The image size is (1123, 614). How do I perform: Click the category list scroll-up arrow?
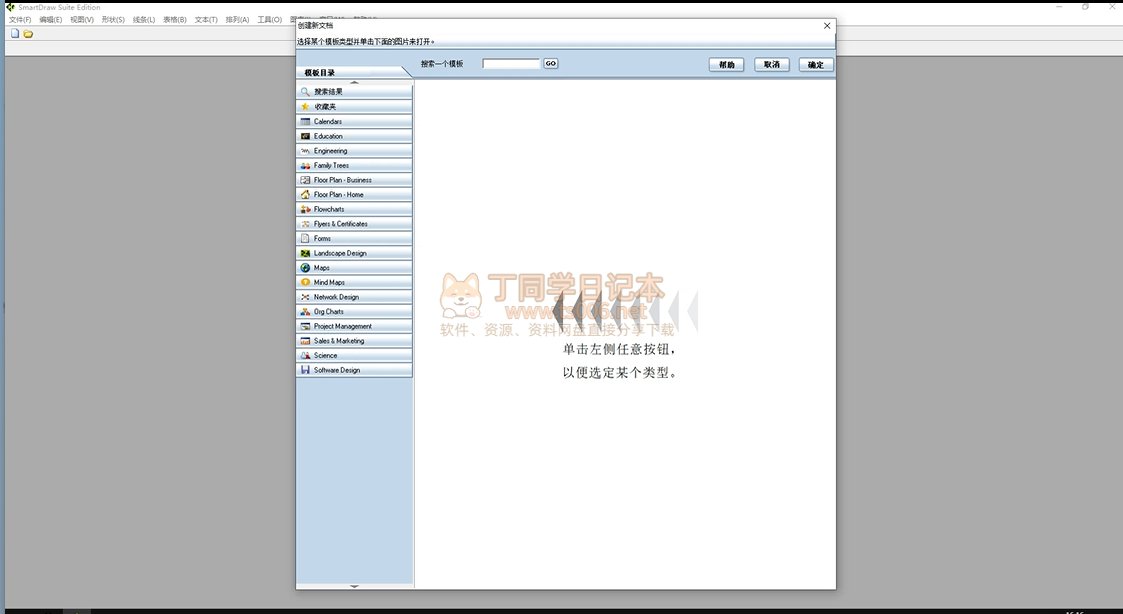coord(355,82)
